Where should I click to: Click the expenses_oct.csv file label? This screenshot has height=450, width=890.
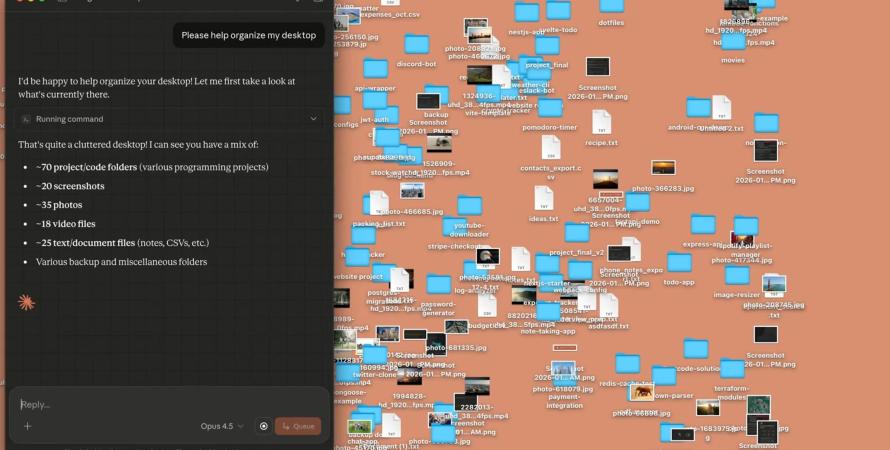tap(391, 15)
